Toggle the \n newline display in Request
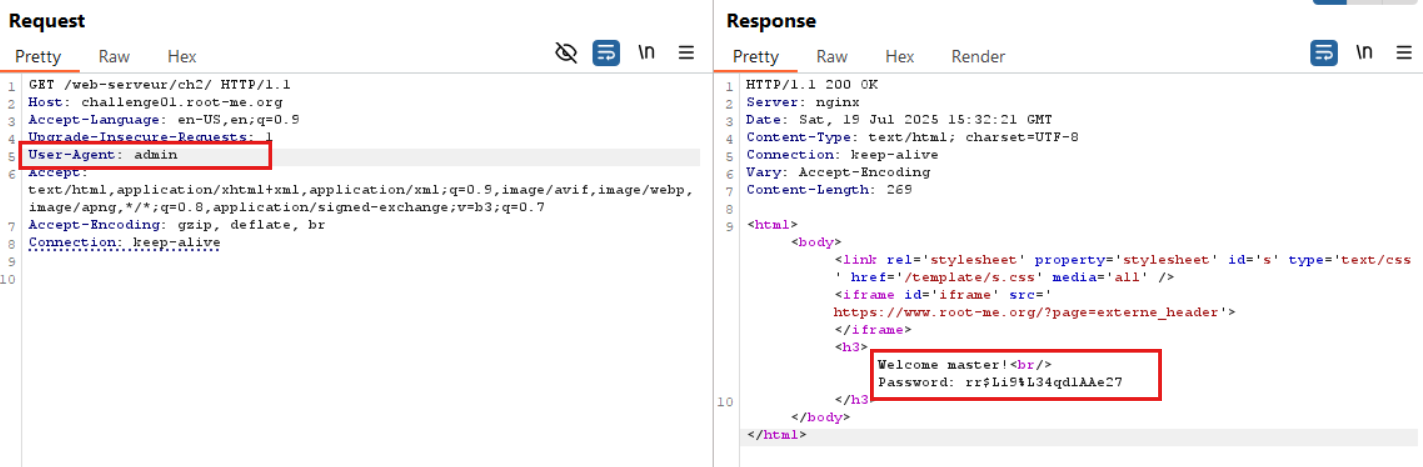This screenshot has height=467, width=1423. [x=646, y=53]
